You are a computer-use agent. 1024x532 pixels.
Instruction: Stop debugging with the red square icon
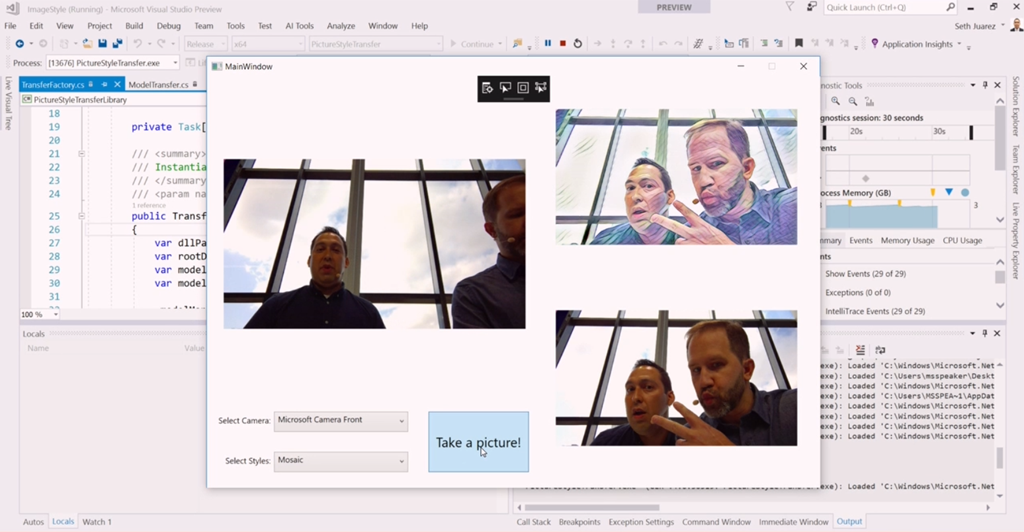[563, 44]
